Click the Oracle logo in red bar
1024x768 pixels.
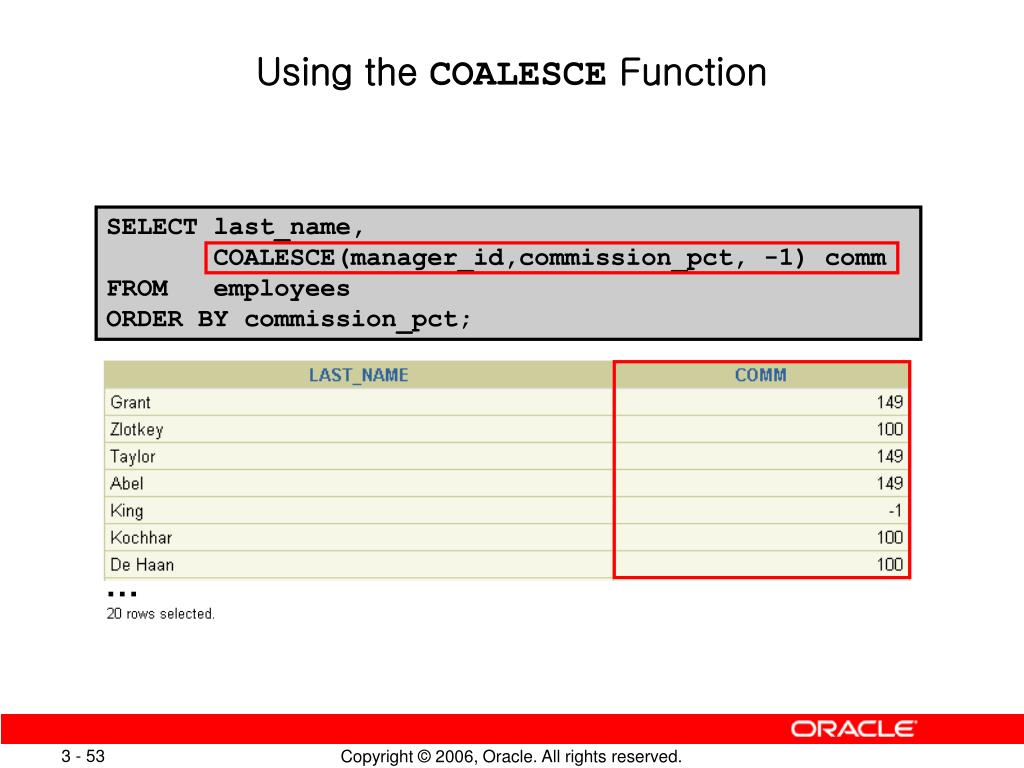point(854,729)
